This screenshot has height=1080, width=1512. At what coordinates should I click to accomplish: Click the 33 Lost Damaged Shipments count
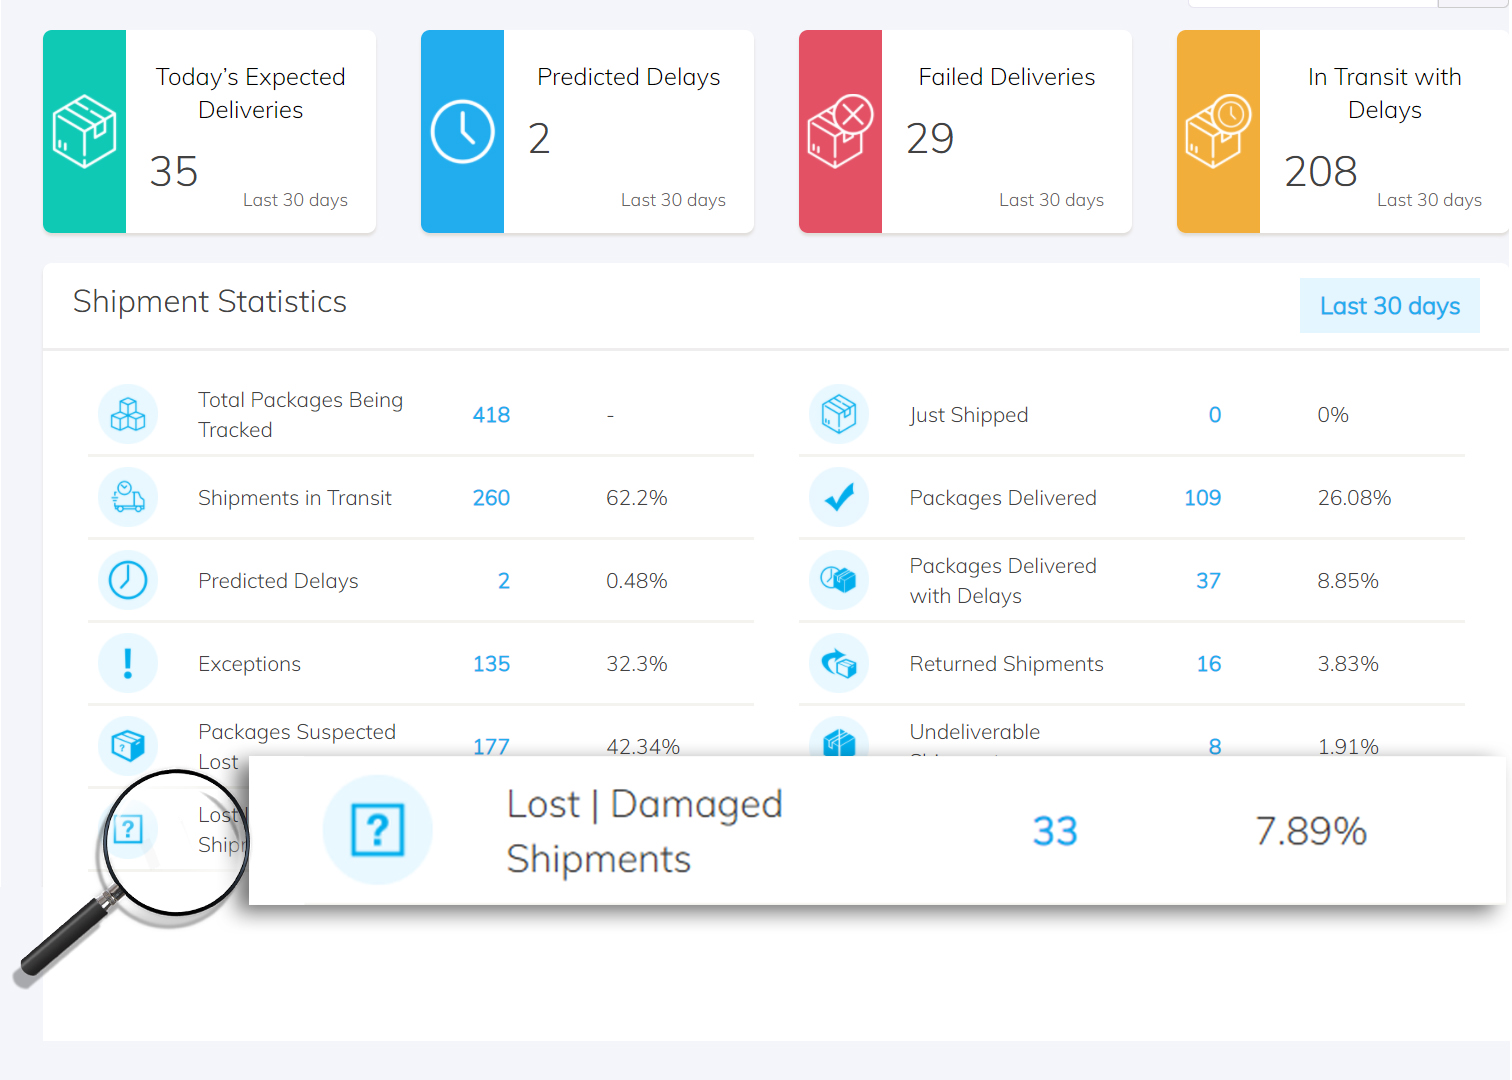click(1054, 831)
